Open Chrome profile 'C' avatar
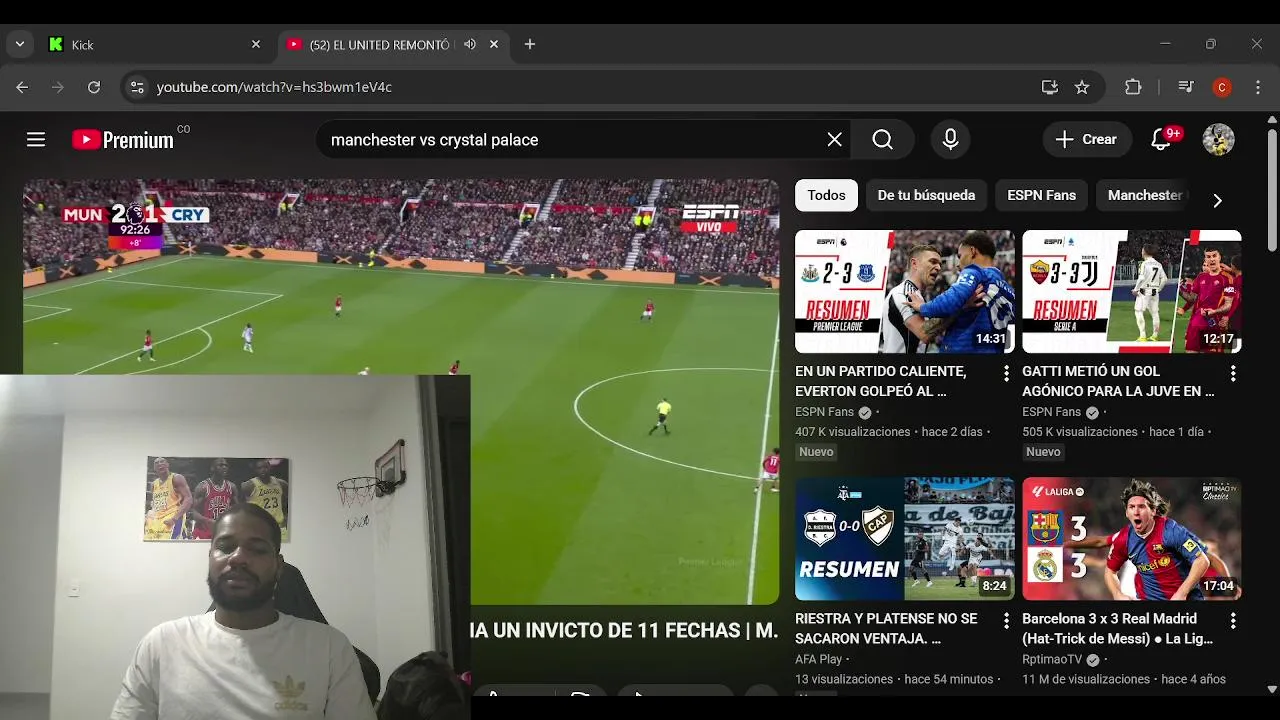Viewport: 1280px width, 720px height. (x=1222, y=87)
